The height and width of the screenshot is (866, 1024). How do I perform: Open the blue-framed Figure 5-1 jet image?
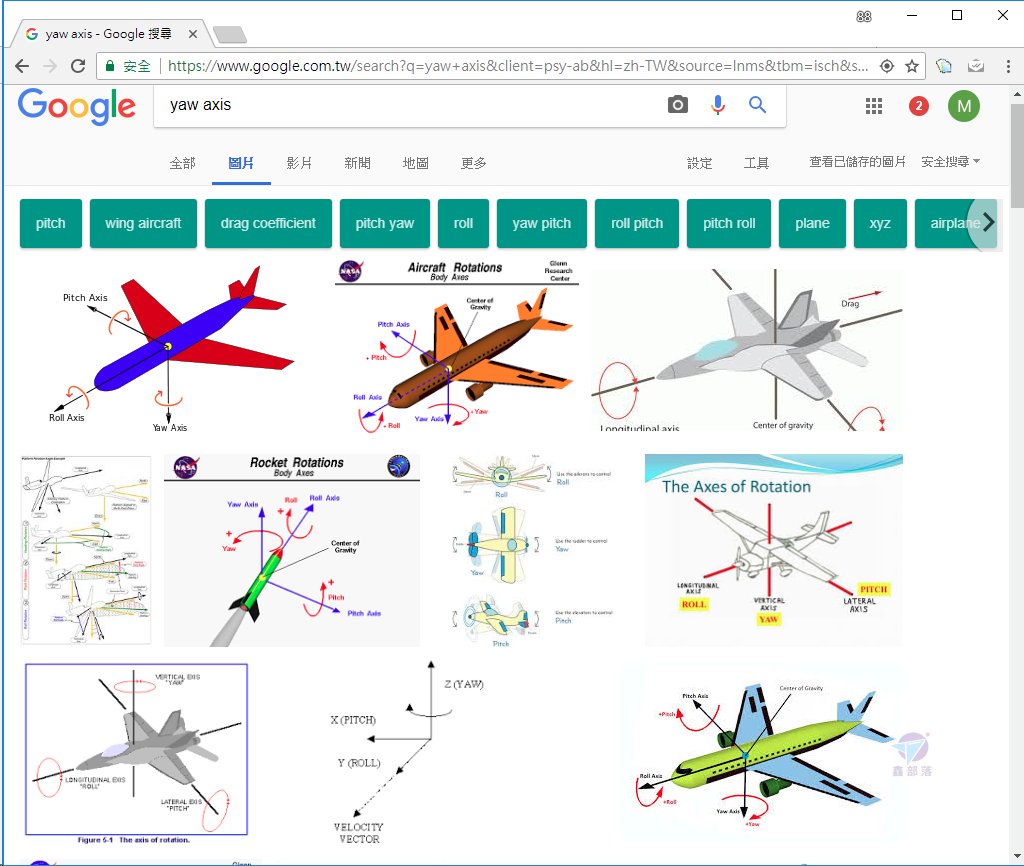click(136, 754)
